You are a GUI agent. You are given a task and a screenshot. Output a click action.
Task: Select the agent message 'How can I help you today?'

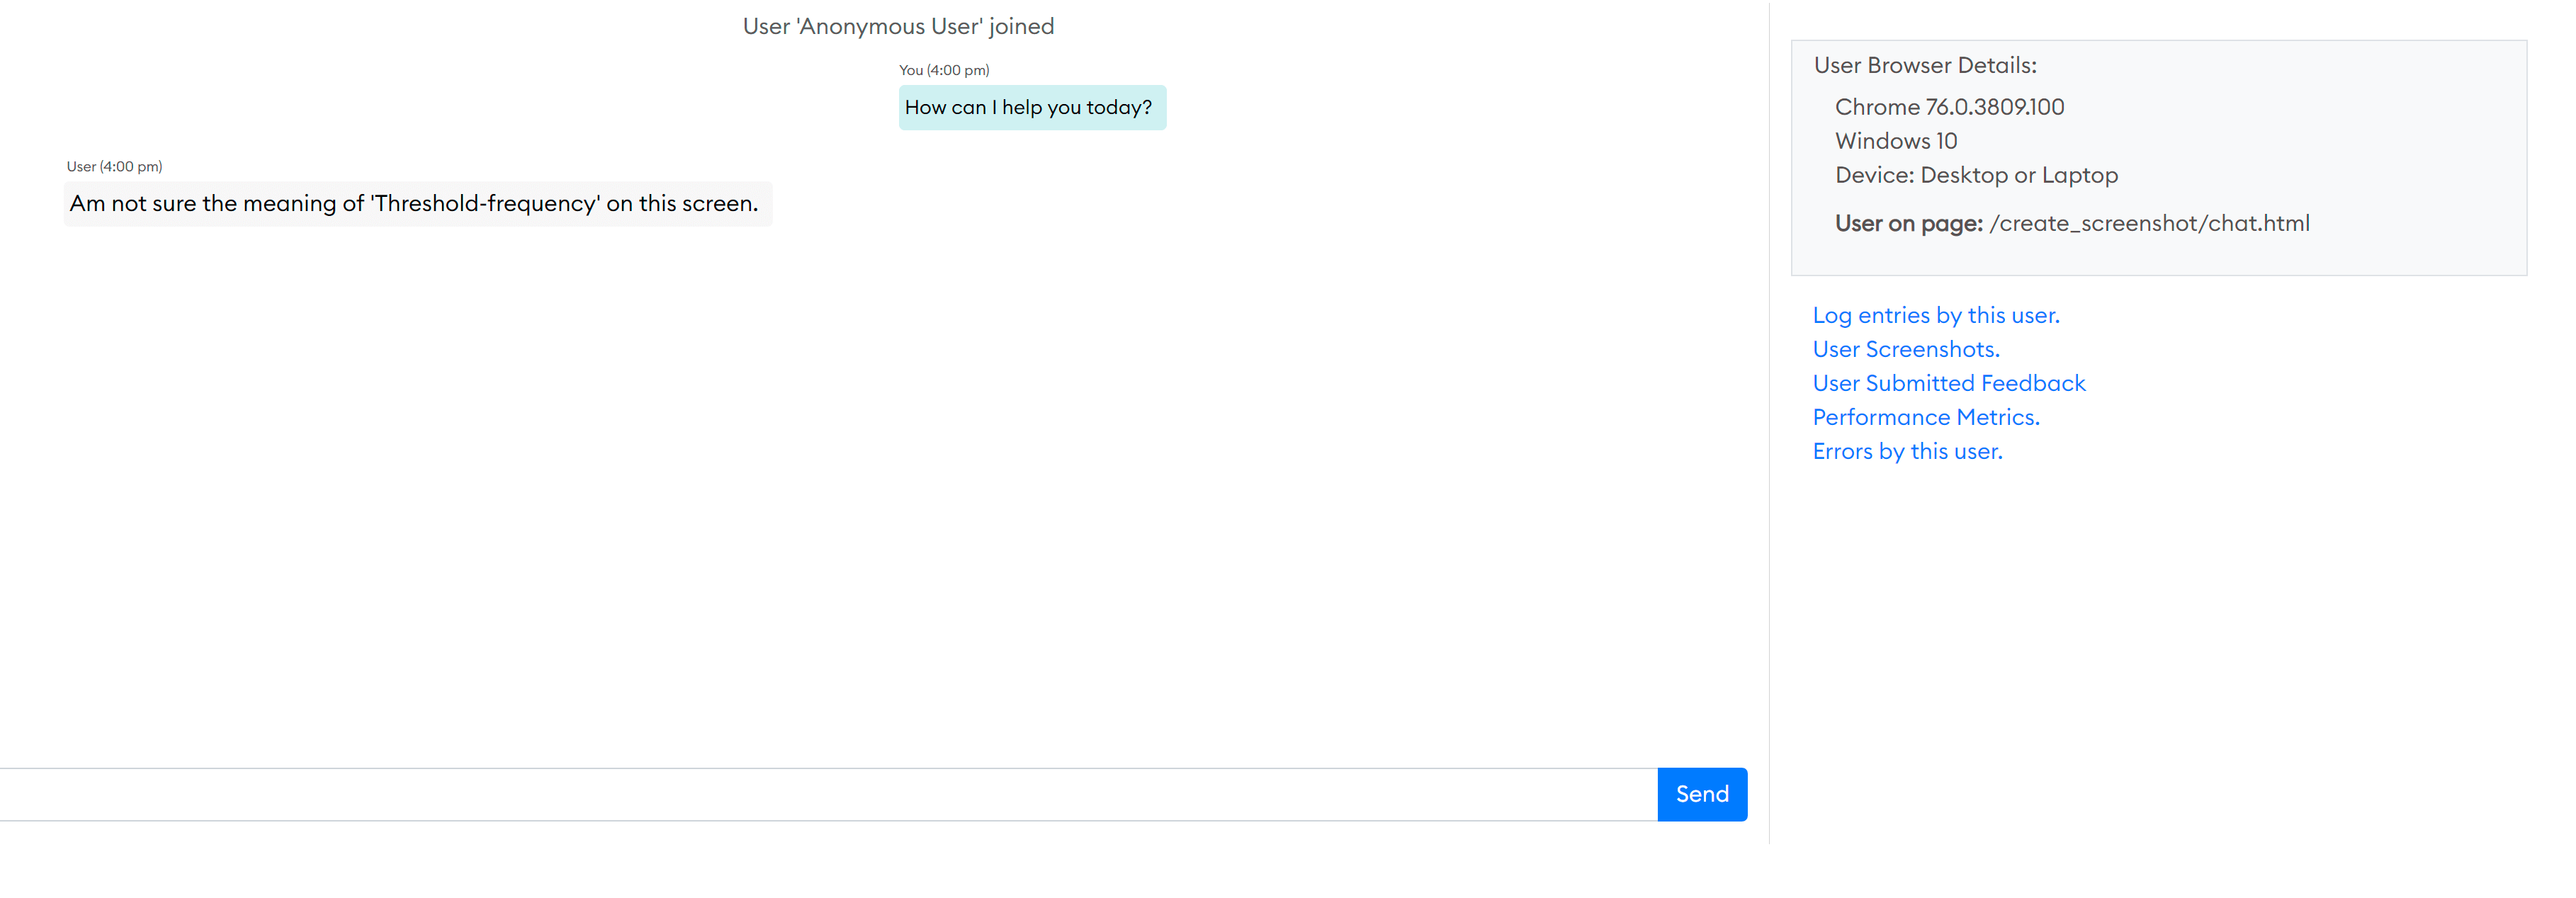[x=1032, y=107]
